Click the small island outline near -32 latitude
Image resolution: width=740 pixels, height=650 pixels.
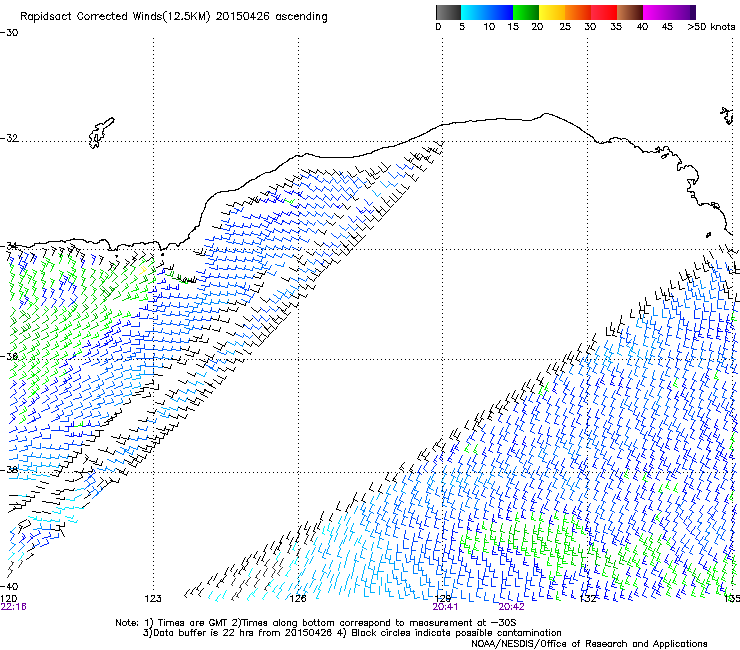[x=101, y=133]
